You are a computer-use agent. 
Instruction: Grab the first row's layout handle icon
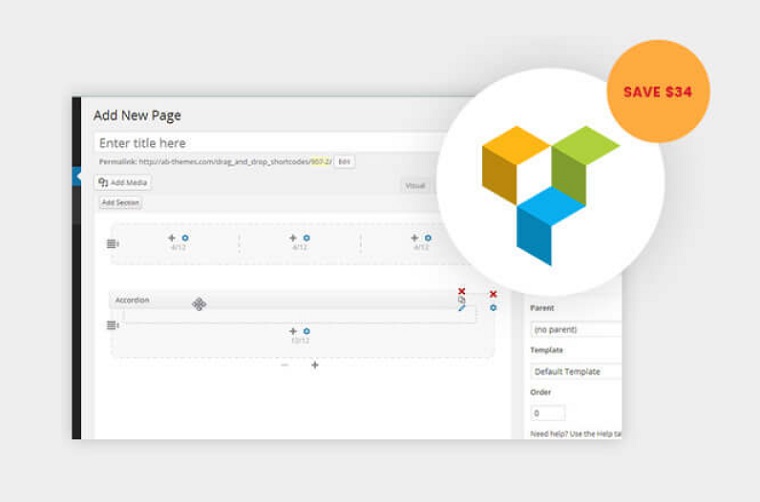(x=112, y=244)
